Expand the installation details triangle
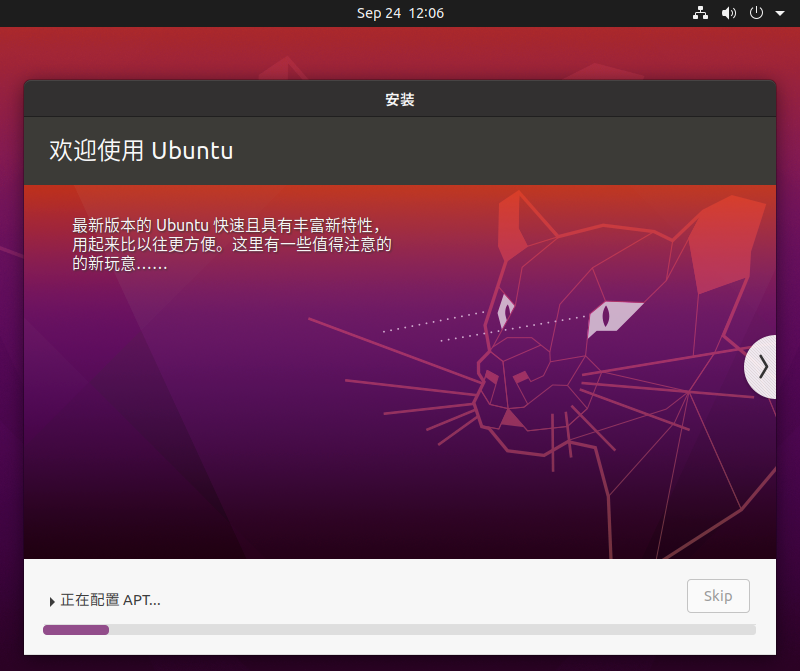 pos(52,602)
